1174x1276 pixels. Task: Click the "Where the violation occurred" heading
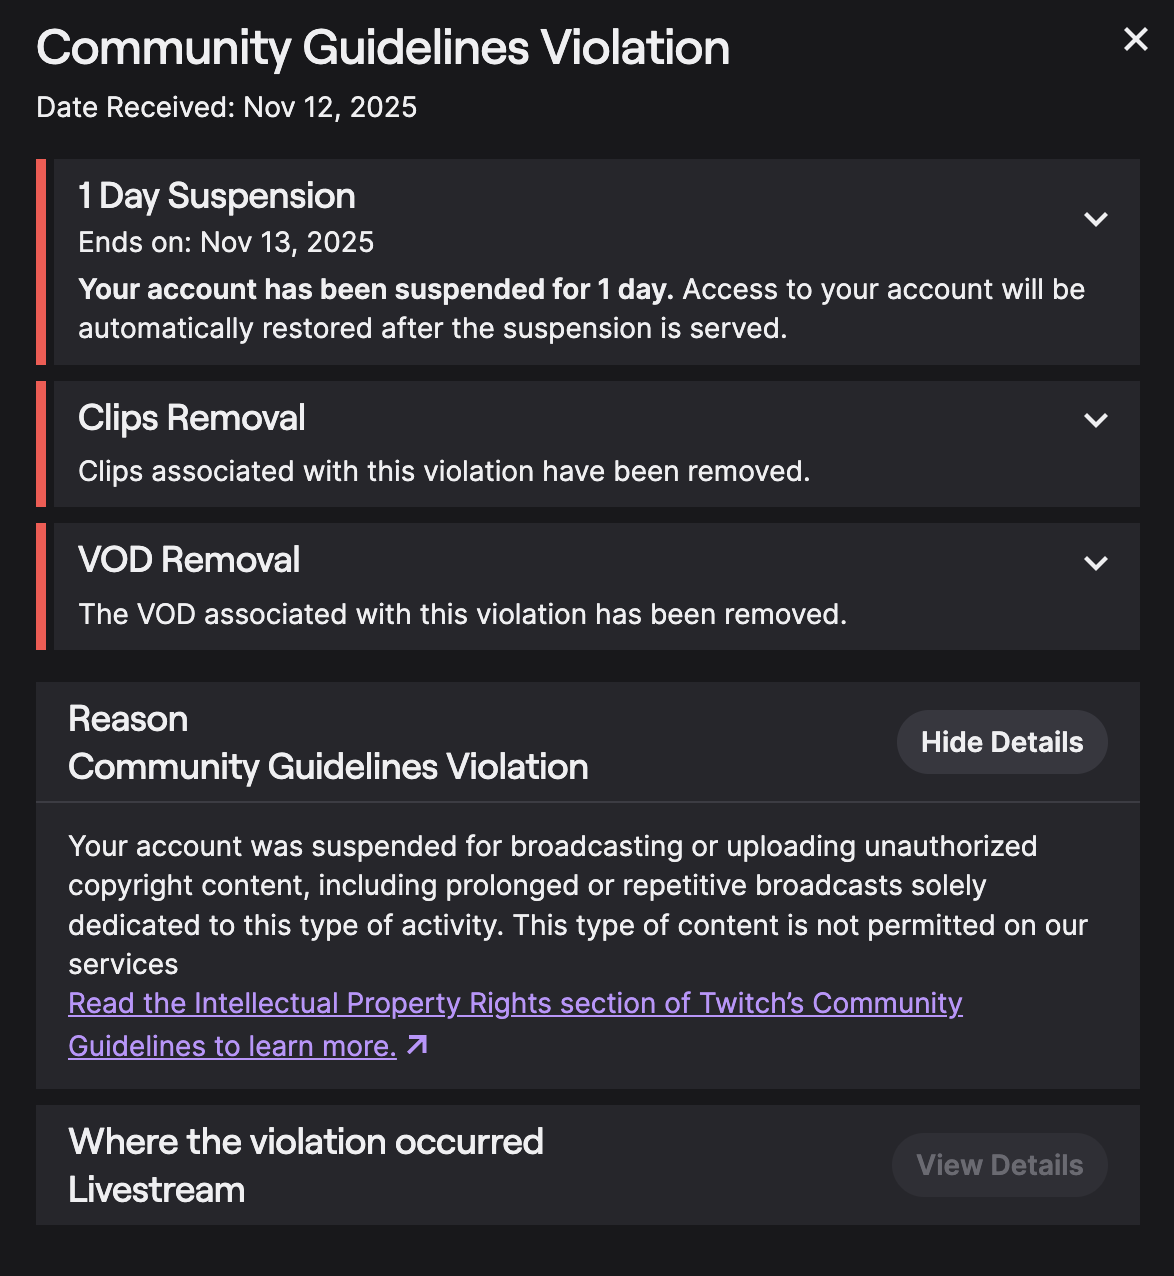305,1142
